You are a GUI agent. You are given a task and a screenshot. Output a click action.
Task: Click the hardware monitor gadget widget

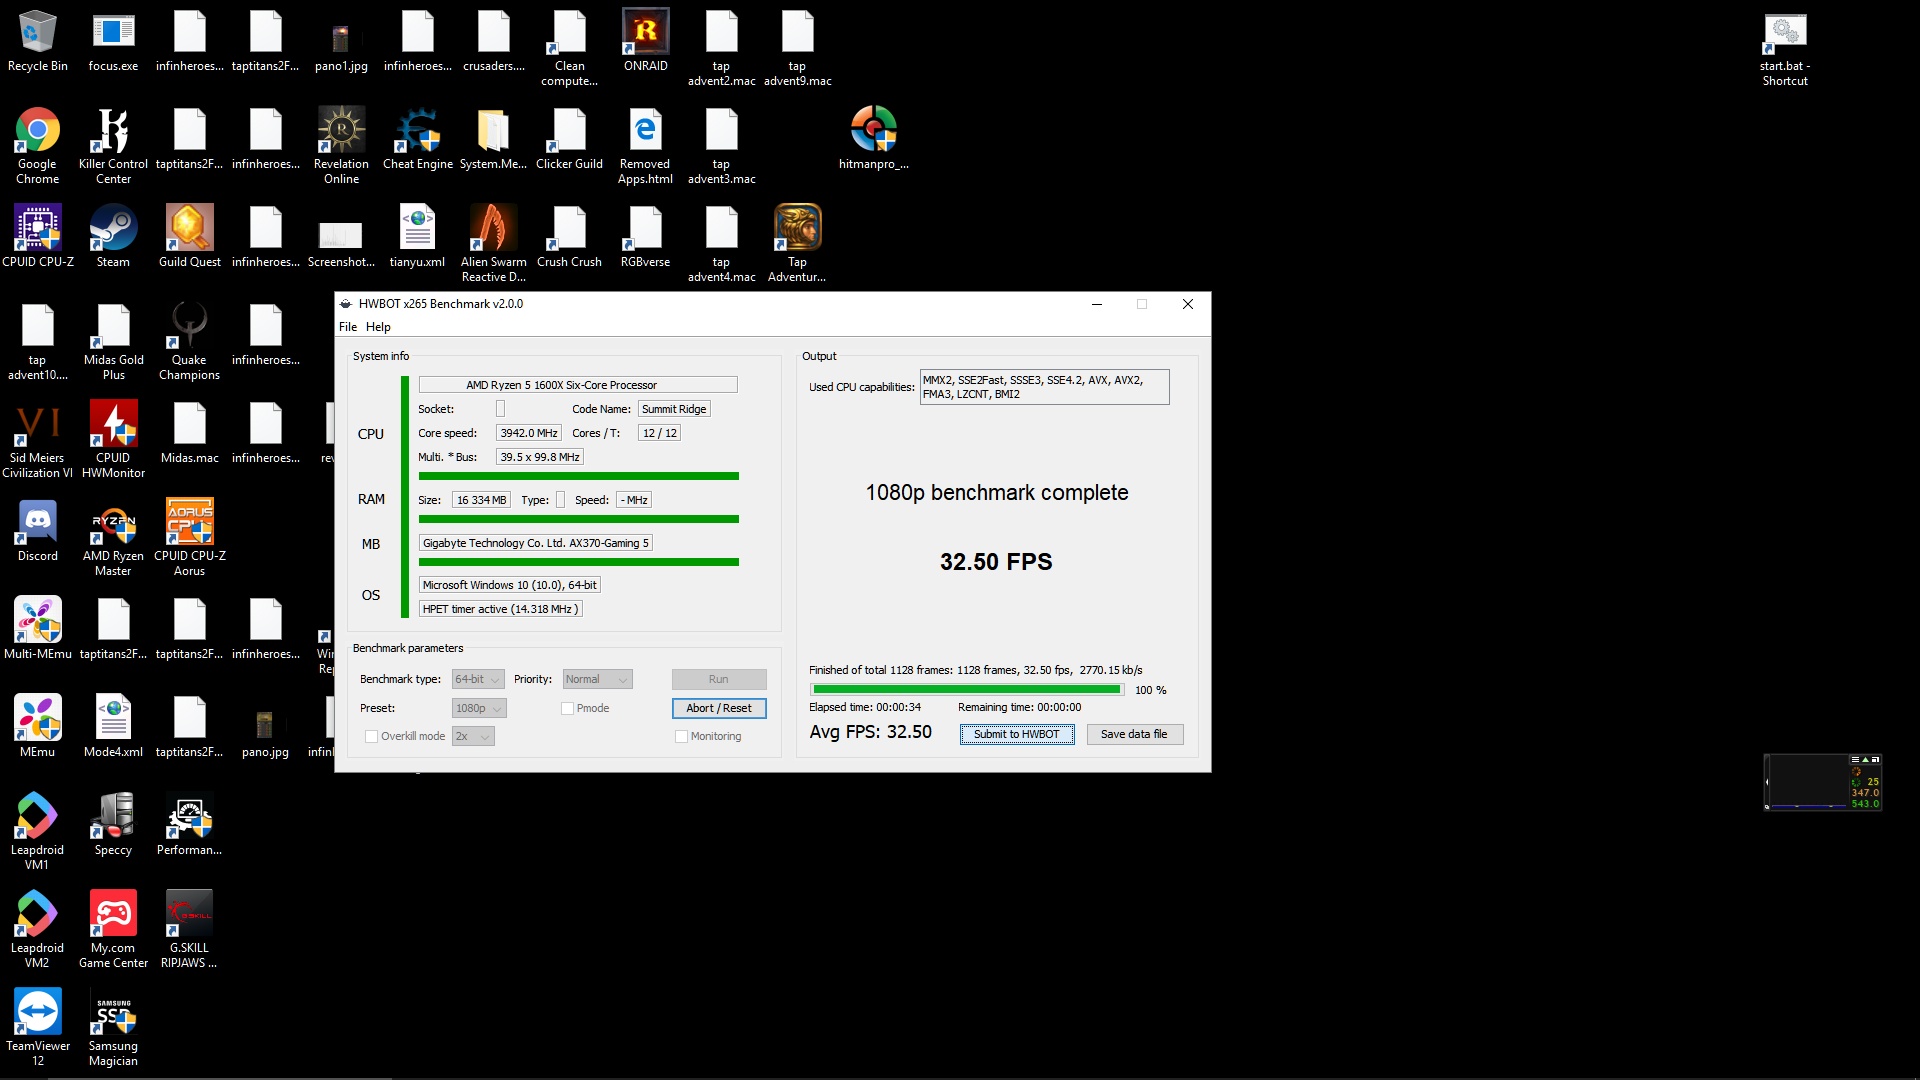pyautogui.click(x=1822, y=781)
